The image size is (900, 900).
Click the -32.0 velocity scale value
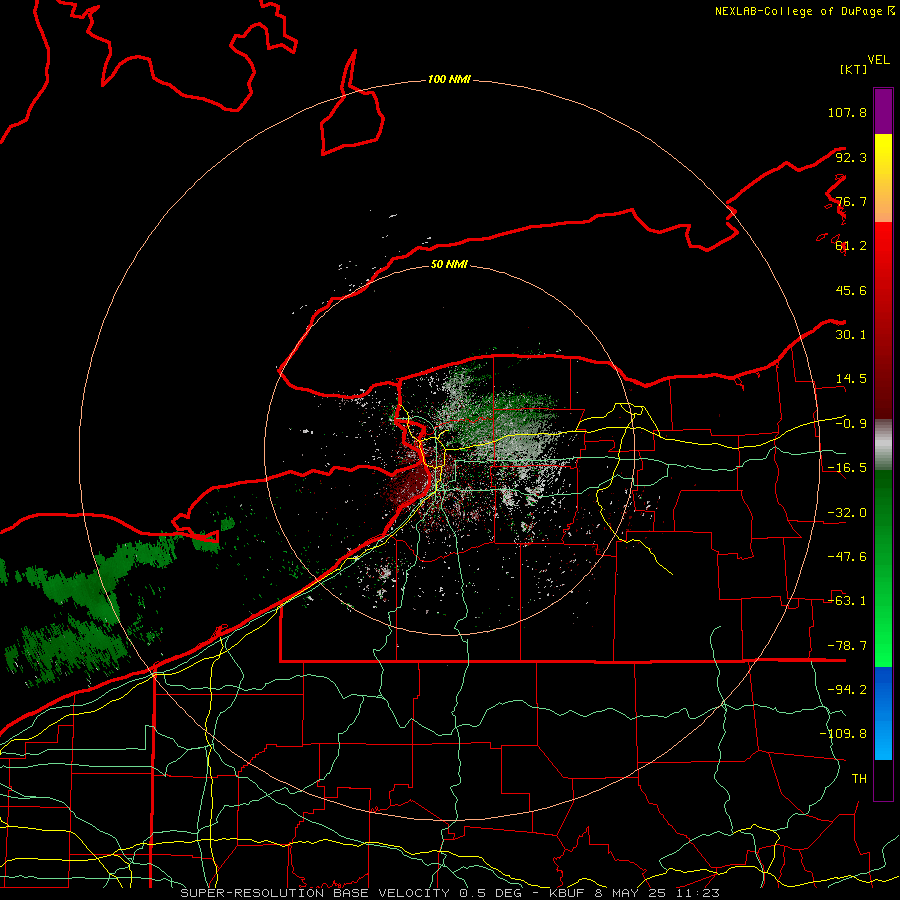click(847, 513)
